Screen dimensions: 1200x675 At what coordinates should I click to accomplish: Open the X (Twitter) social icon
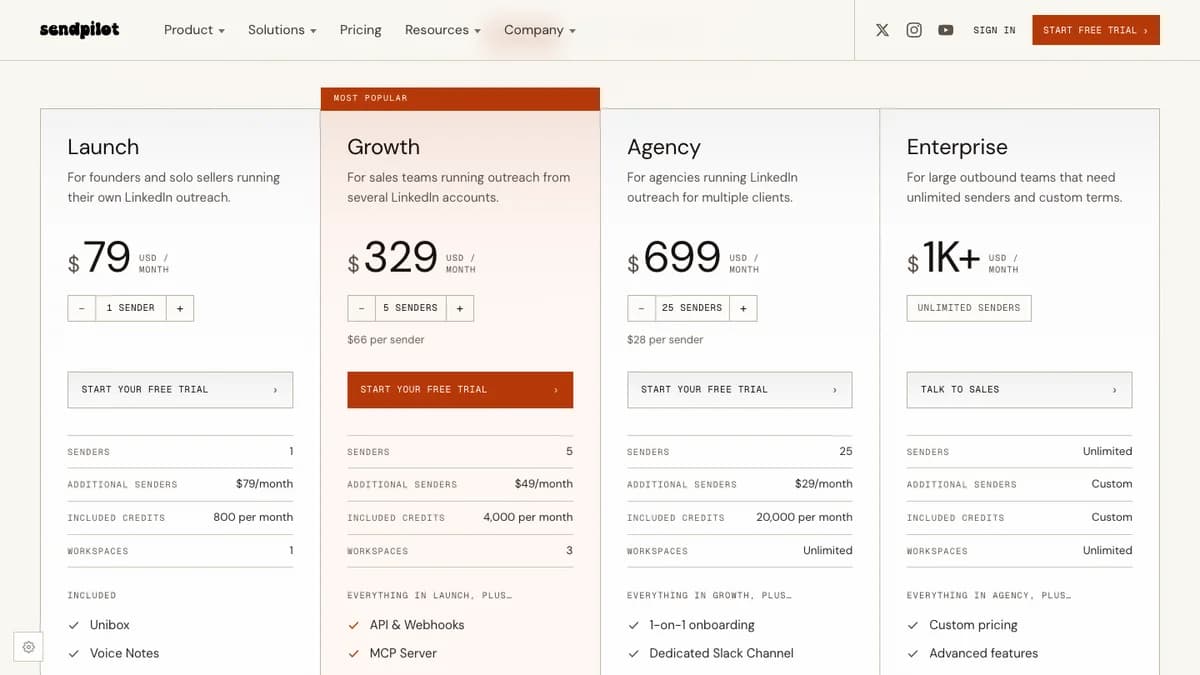coord(882,30)
